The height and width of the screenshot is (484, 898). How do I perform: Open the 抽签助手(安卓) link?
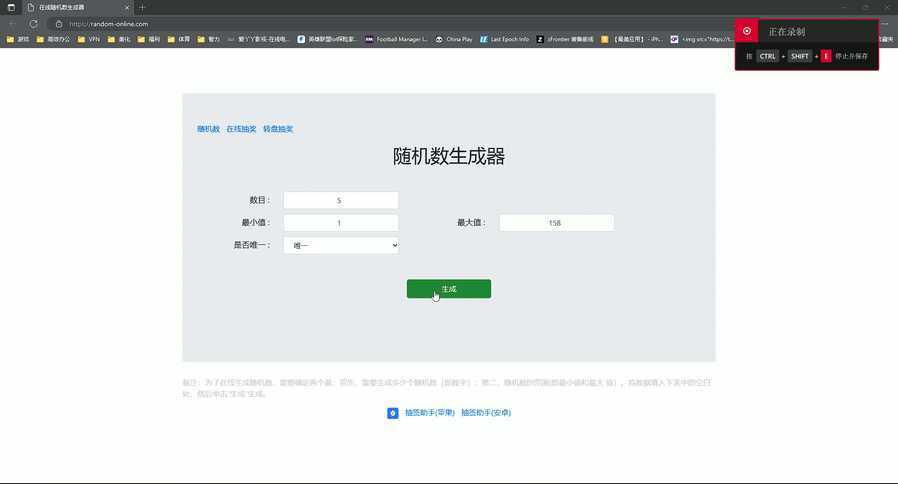click(486, 412)
